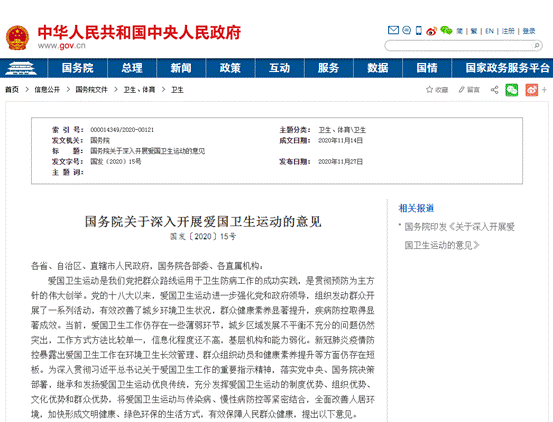The height and width of the screenshot is (422, 553).
Task: Switch to 简 simplified Chinese
Action: click(x=460, y=31)
